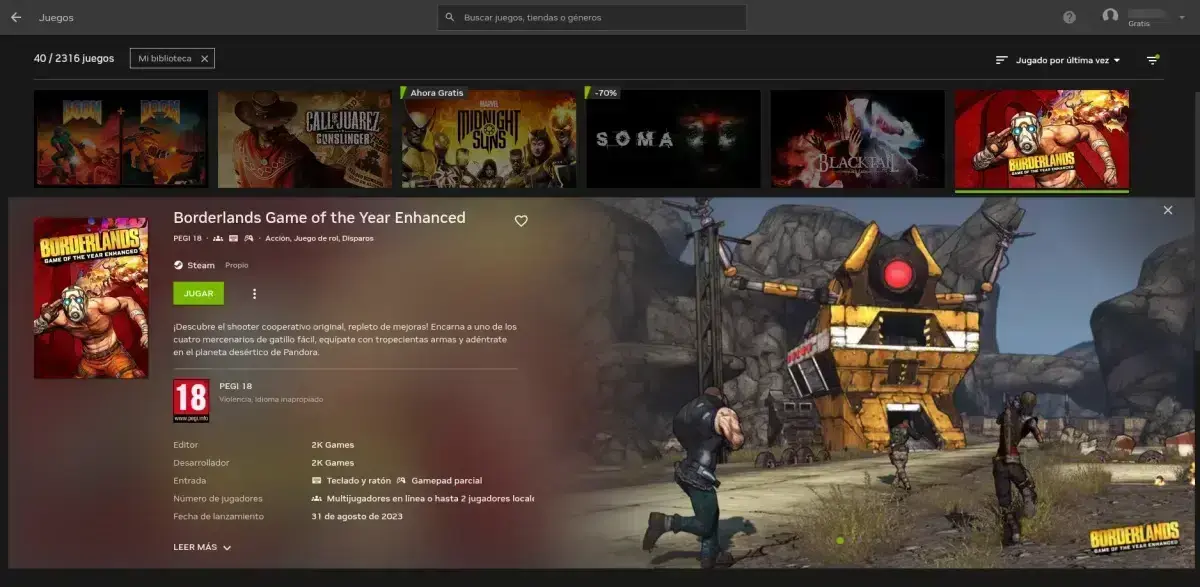Image resolution: width=1200 pixels, height=587 pixels.
Task: Launch the game with JUGAR button
Action: pyautogui.click(x=199, y=293)
